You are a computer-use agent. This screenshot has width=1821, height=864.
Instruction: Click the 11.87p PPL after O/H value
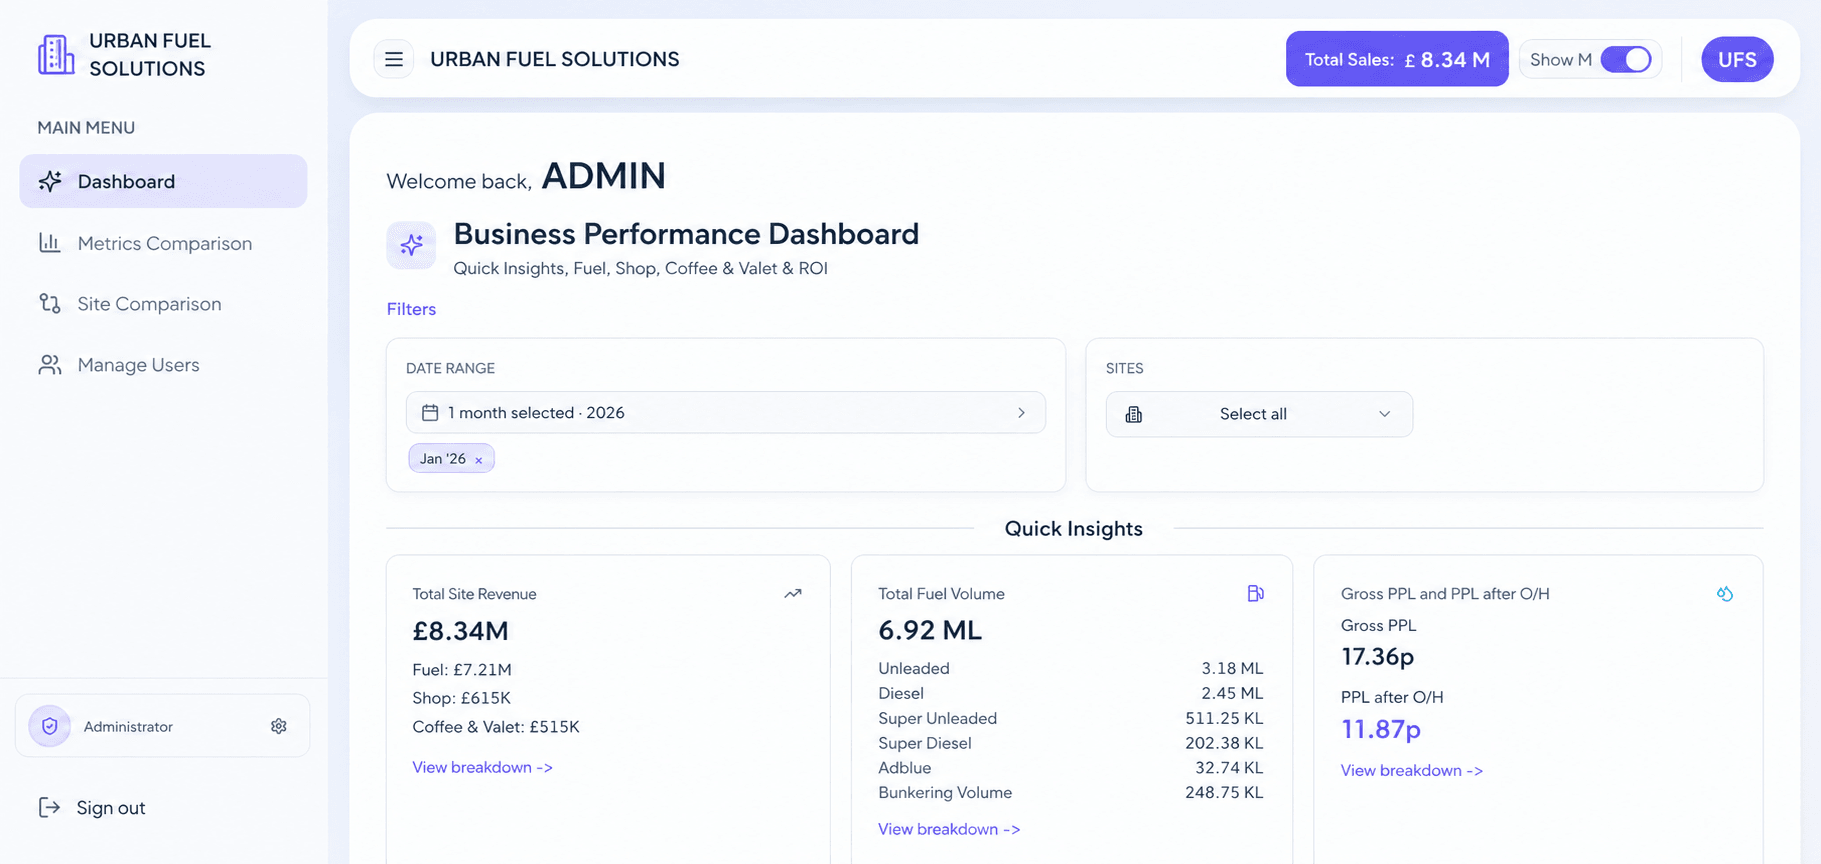tap(1381, 729)
